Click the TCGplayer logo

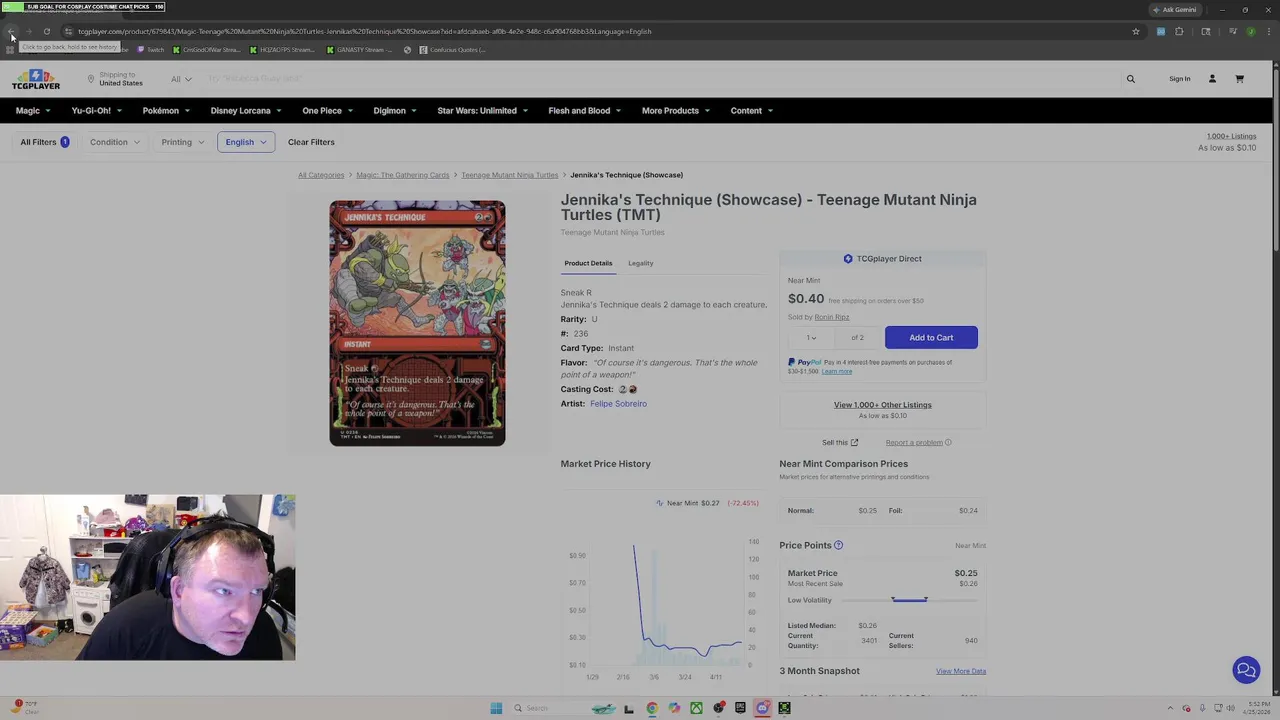(36, 79)
